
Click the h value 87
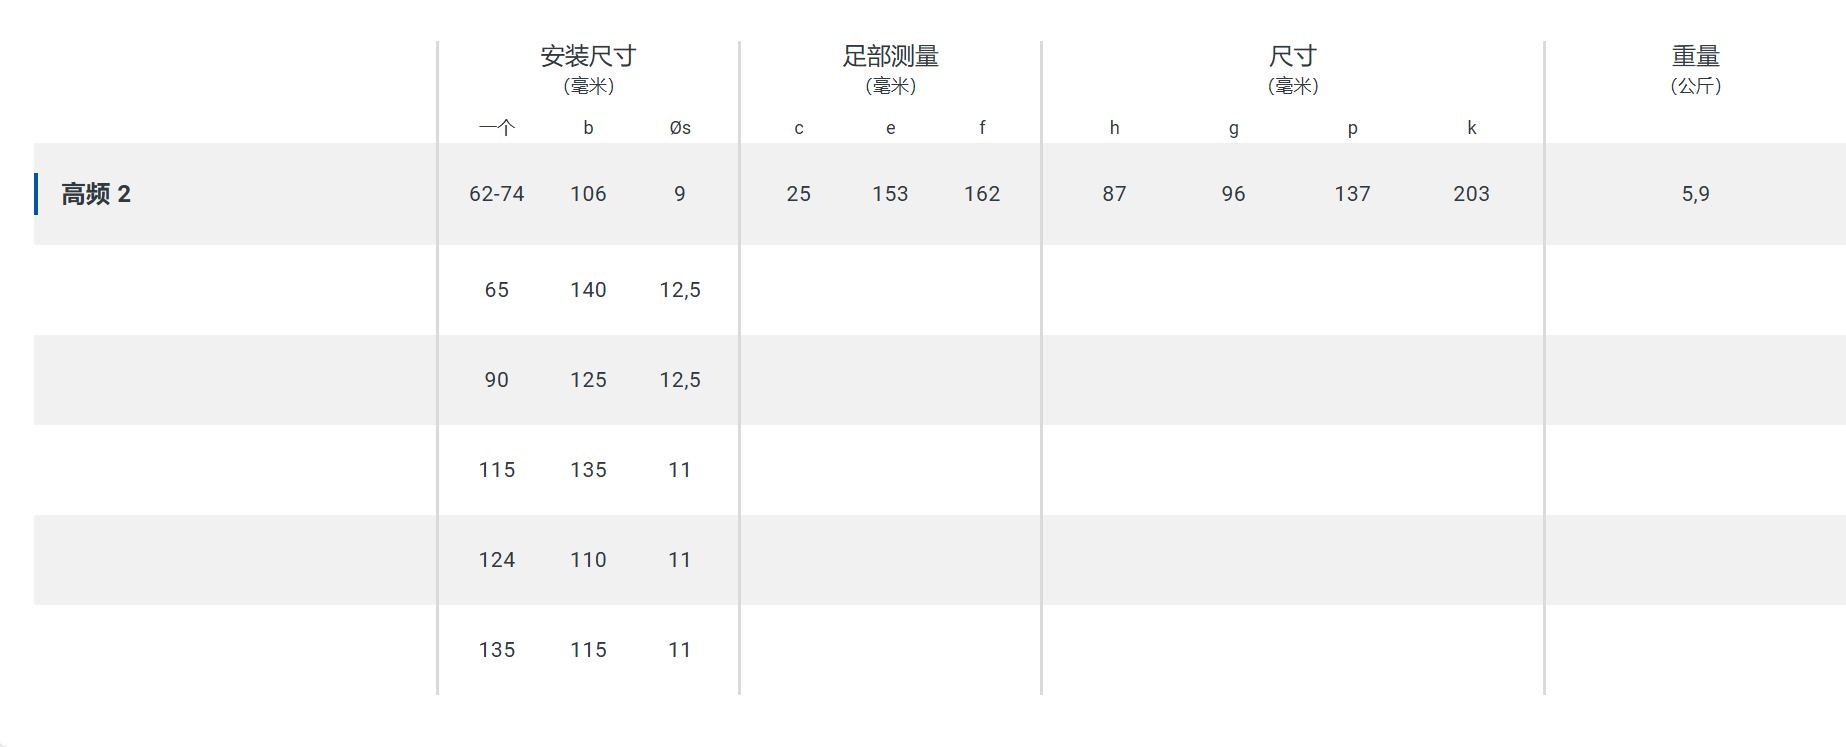click(x=1114, y=194)
